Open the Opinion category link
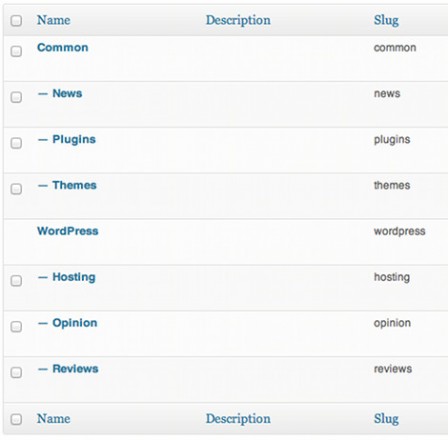The image size is (448, 440). point(75,323)
